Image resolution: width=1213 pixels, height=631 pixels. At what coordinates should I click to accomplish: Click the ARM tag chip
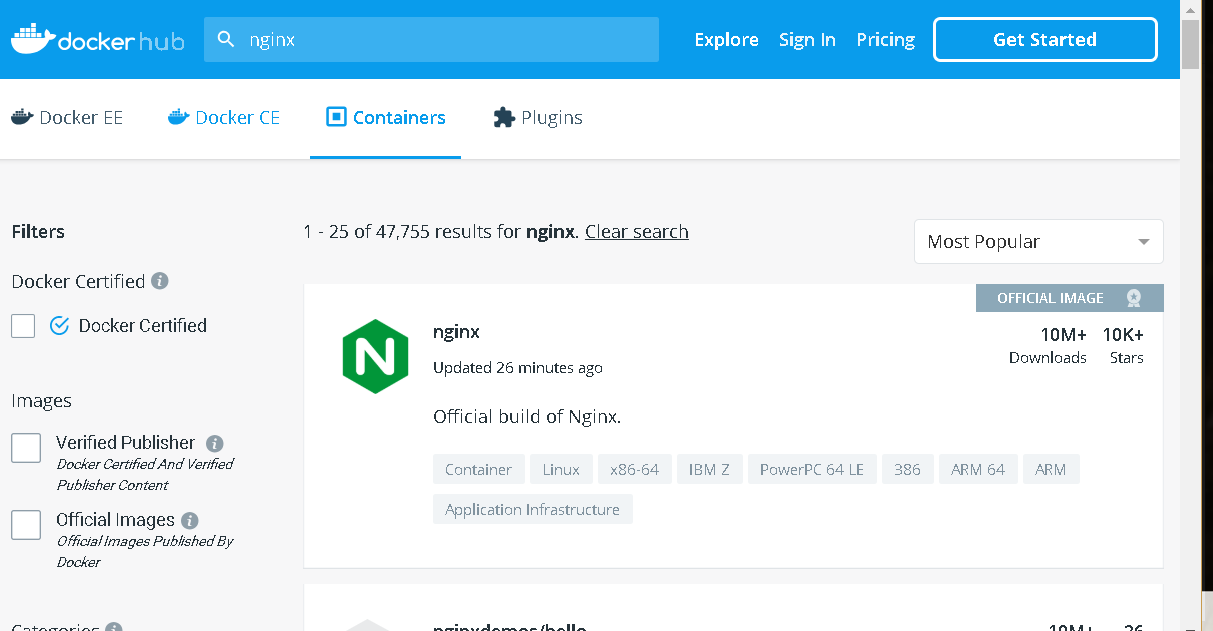[1051, 469]
